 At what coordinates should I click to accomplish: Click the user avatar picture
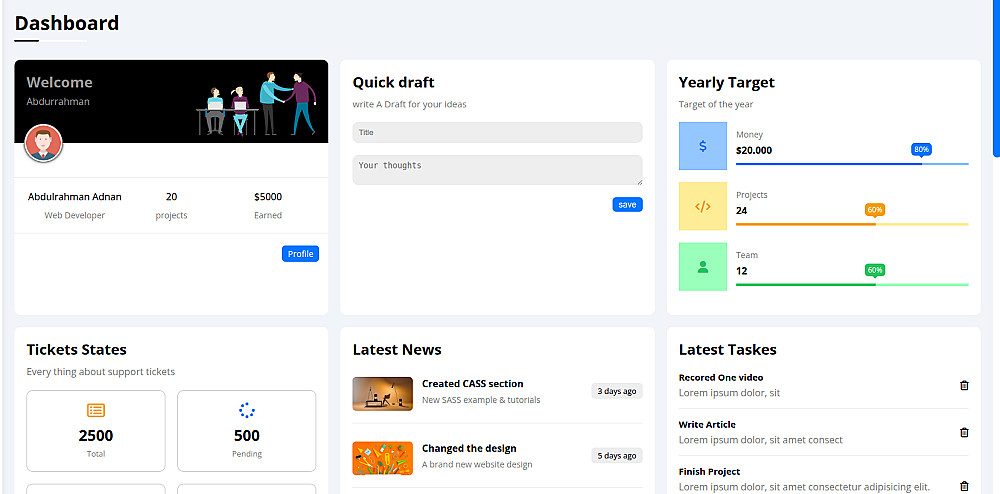pyautogui.click(x=43, y=143)
